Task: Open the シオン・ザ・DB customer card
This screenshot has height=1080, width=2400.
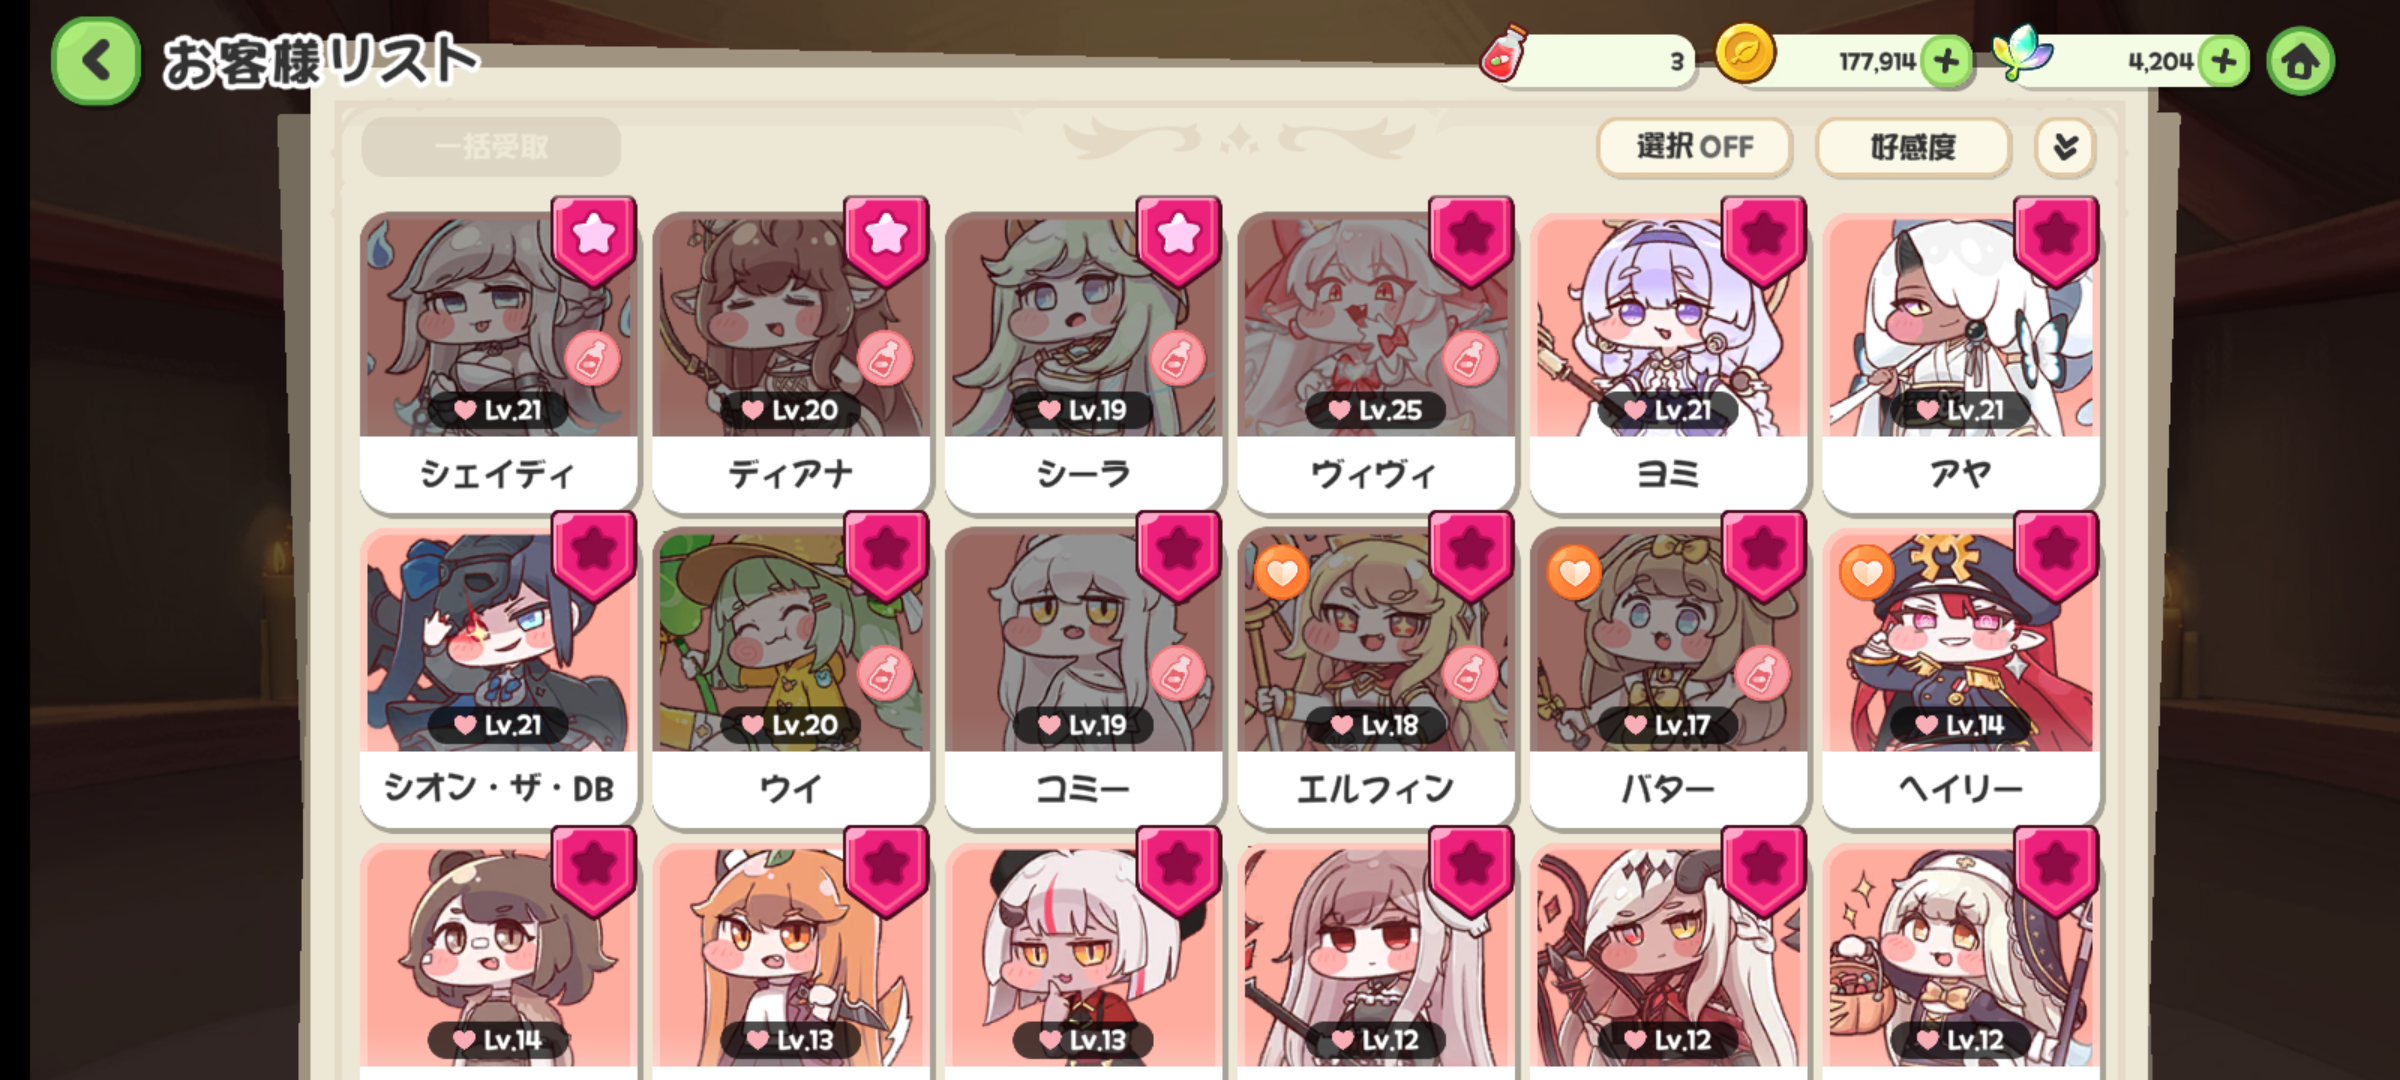Action: click(x=498, y=676)
